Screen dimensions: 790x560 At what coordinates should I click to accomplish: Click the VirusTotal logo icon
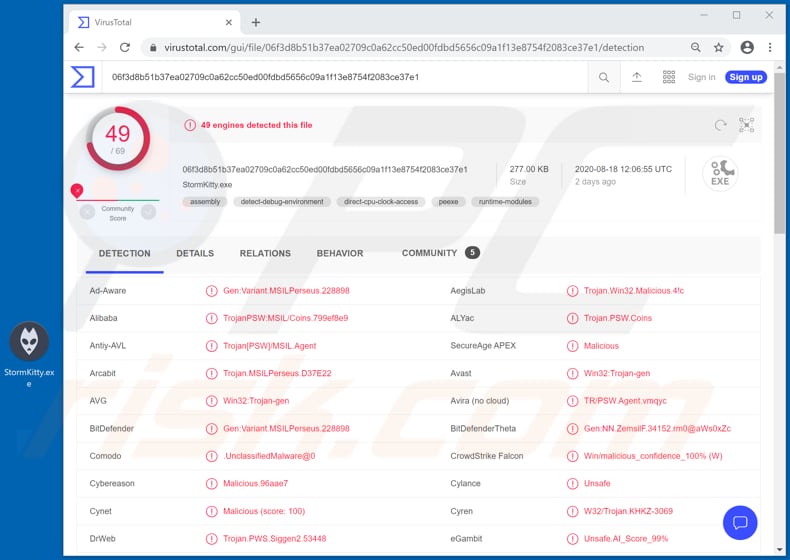[x=83, y=77]
